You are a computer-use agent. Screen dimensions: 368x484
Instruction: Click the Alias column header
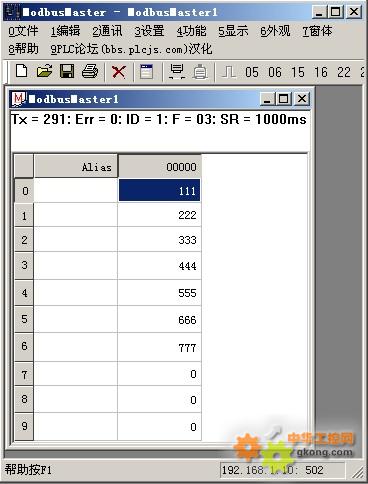pos(76,166)
